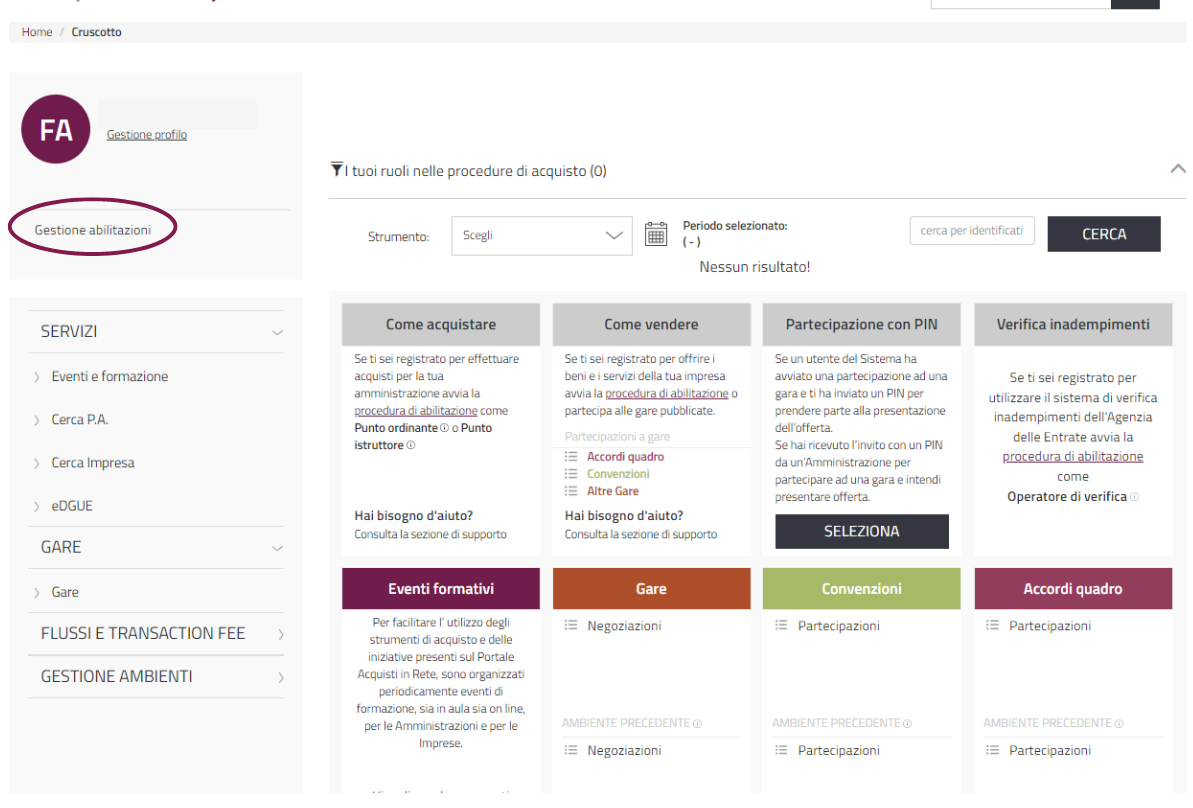Focus the cerca per identificativo input field
Image resolution: width=1193 pixels, height=808 pixels.
tap(971, 231)
